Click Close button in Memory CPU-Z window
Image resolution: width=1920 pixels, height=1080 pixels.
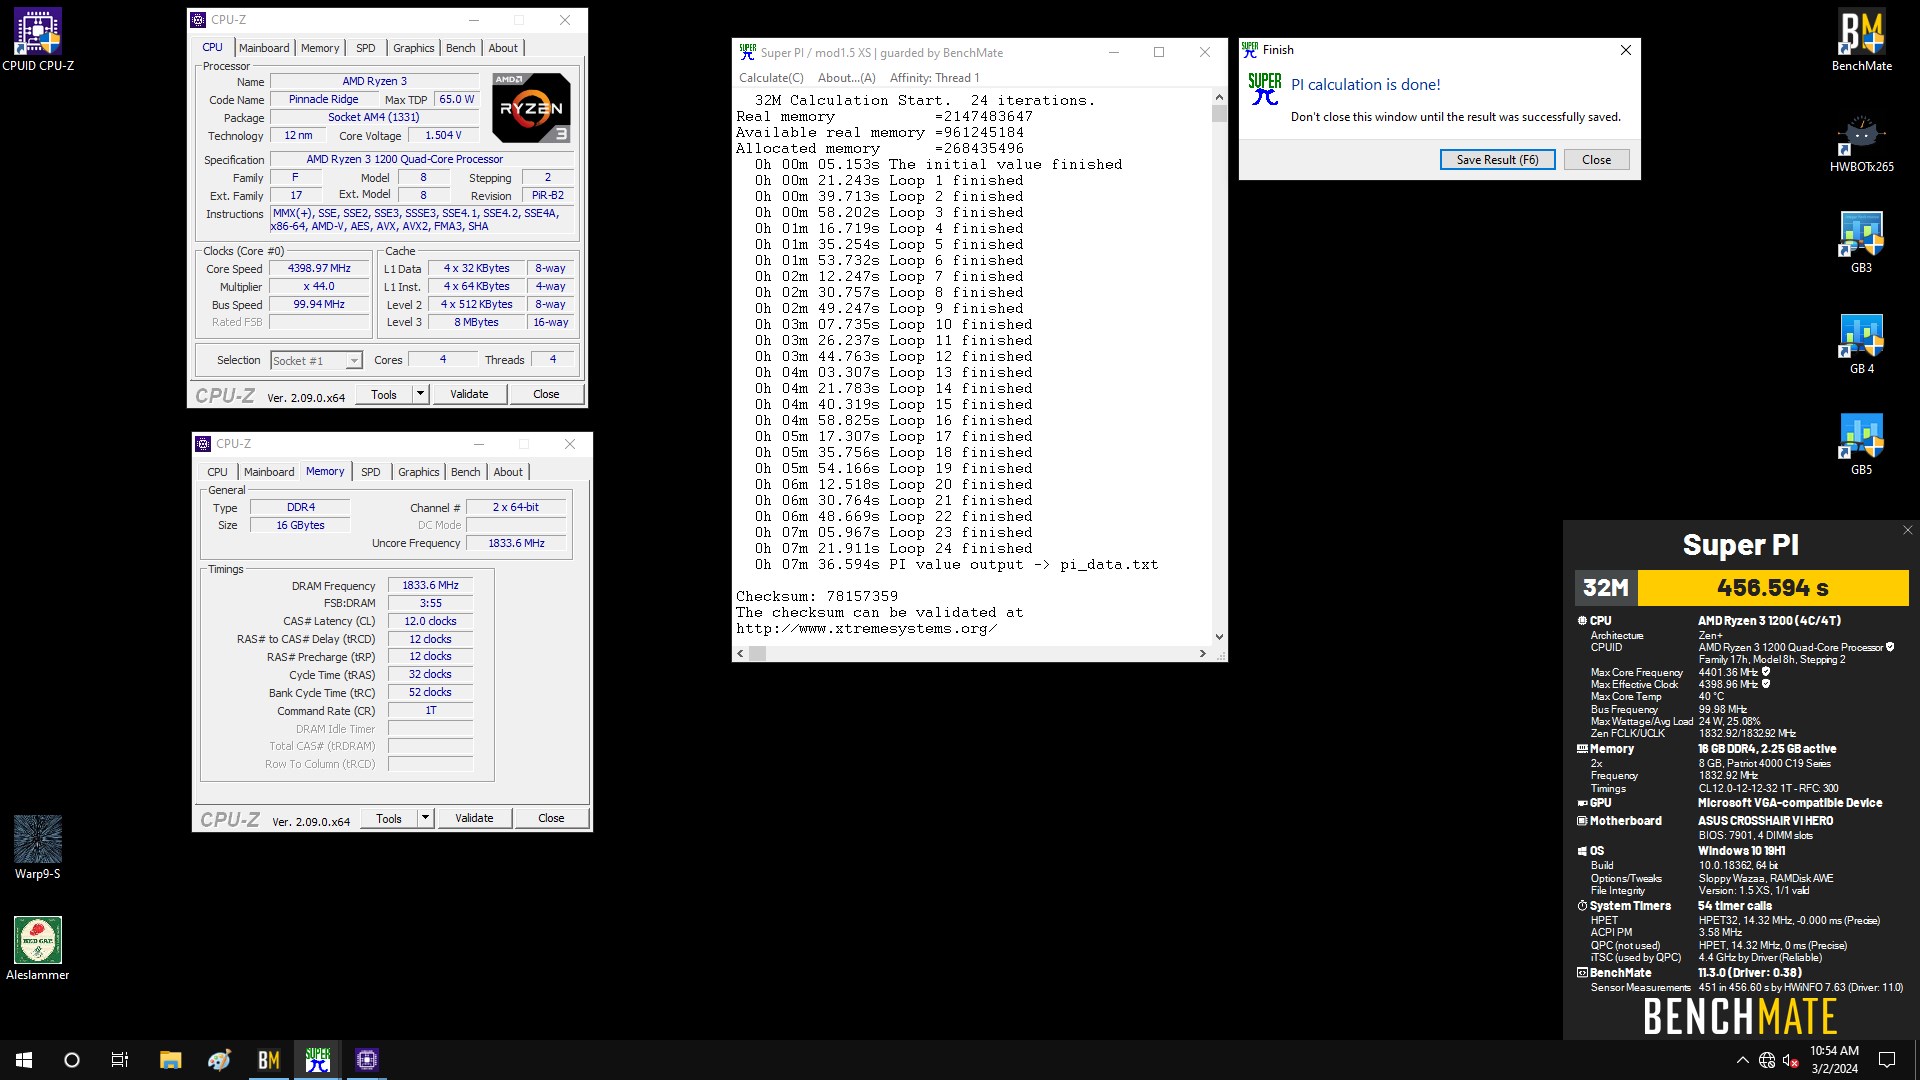coord(551,818)
